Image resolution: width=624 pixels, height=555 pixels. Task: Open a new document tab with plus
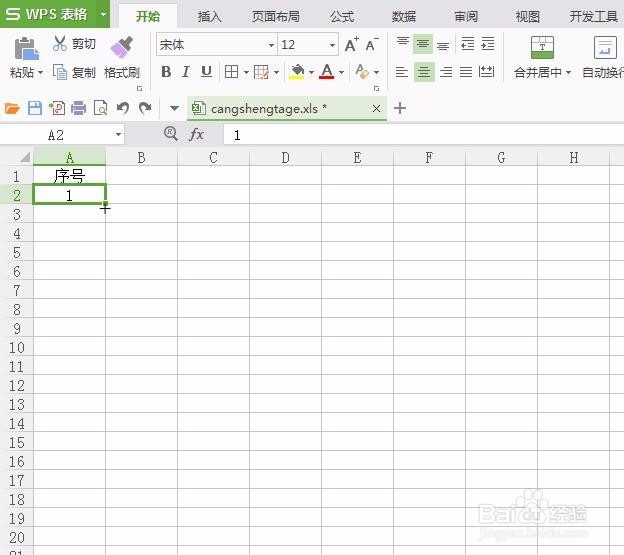pos(400,108)
